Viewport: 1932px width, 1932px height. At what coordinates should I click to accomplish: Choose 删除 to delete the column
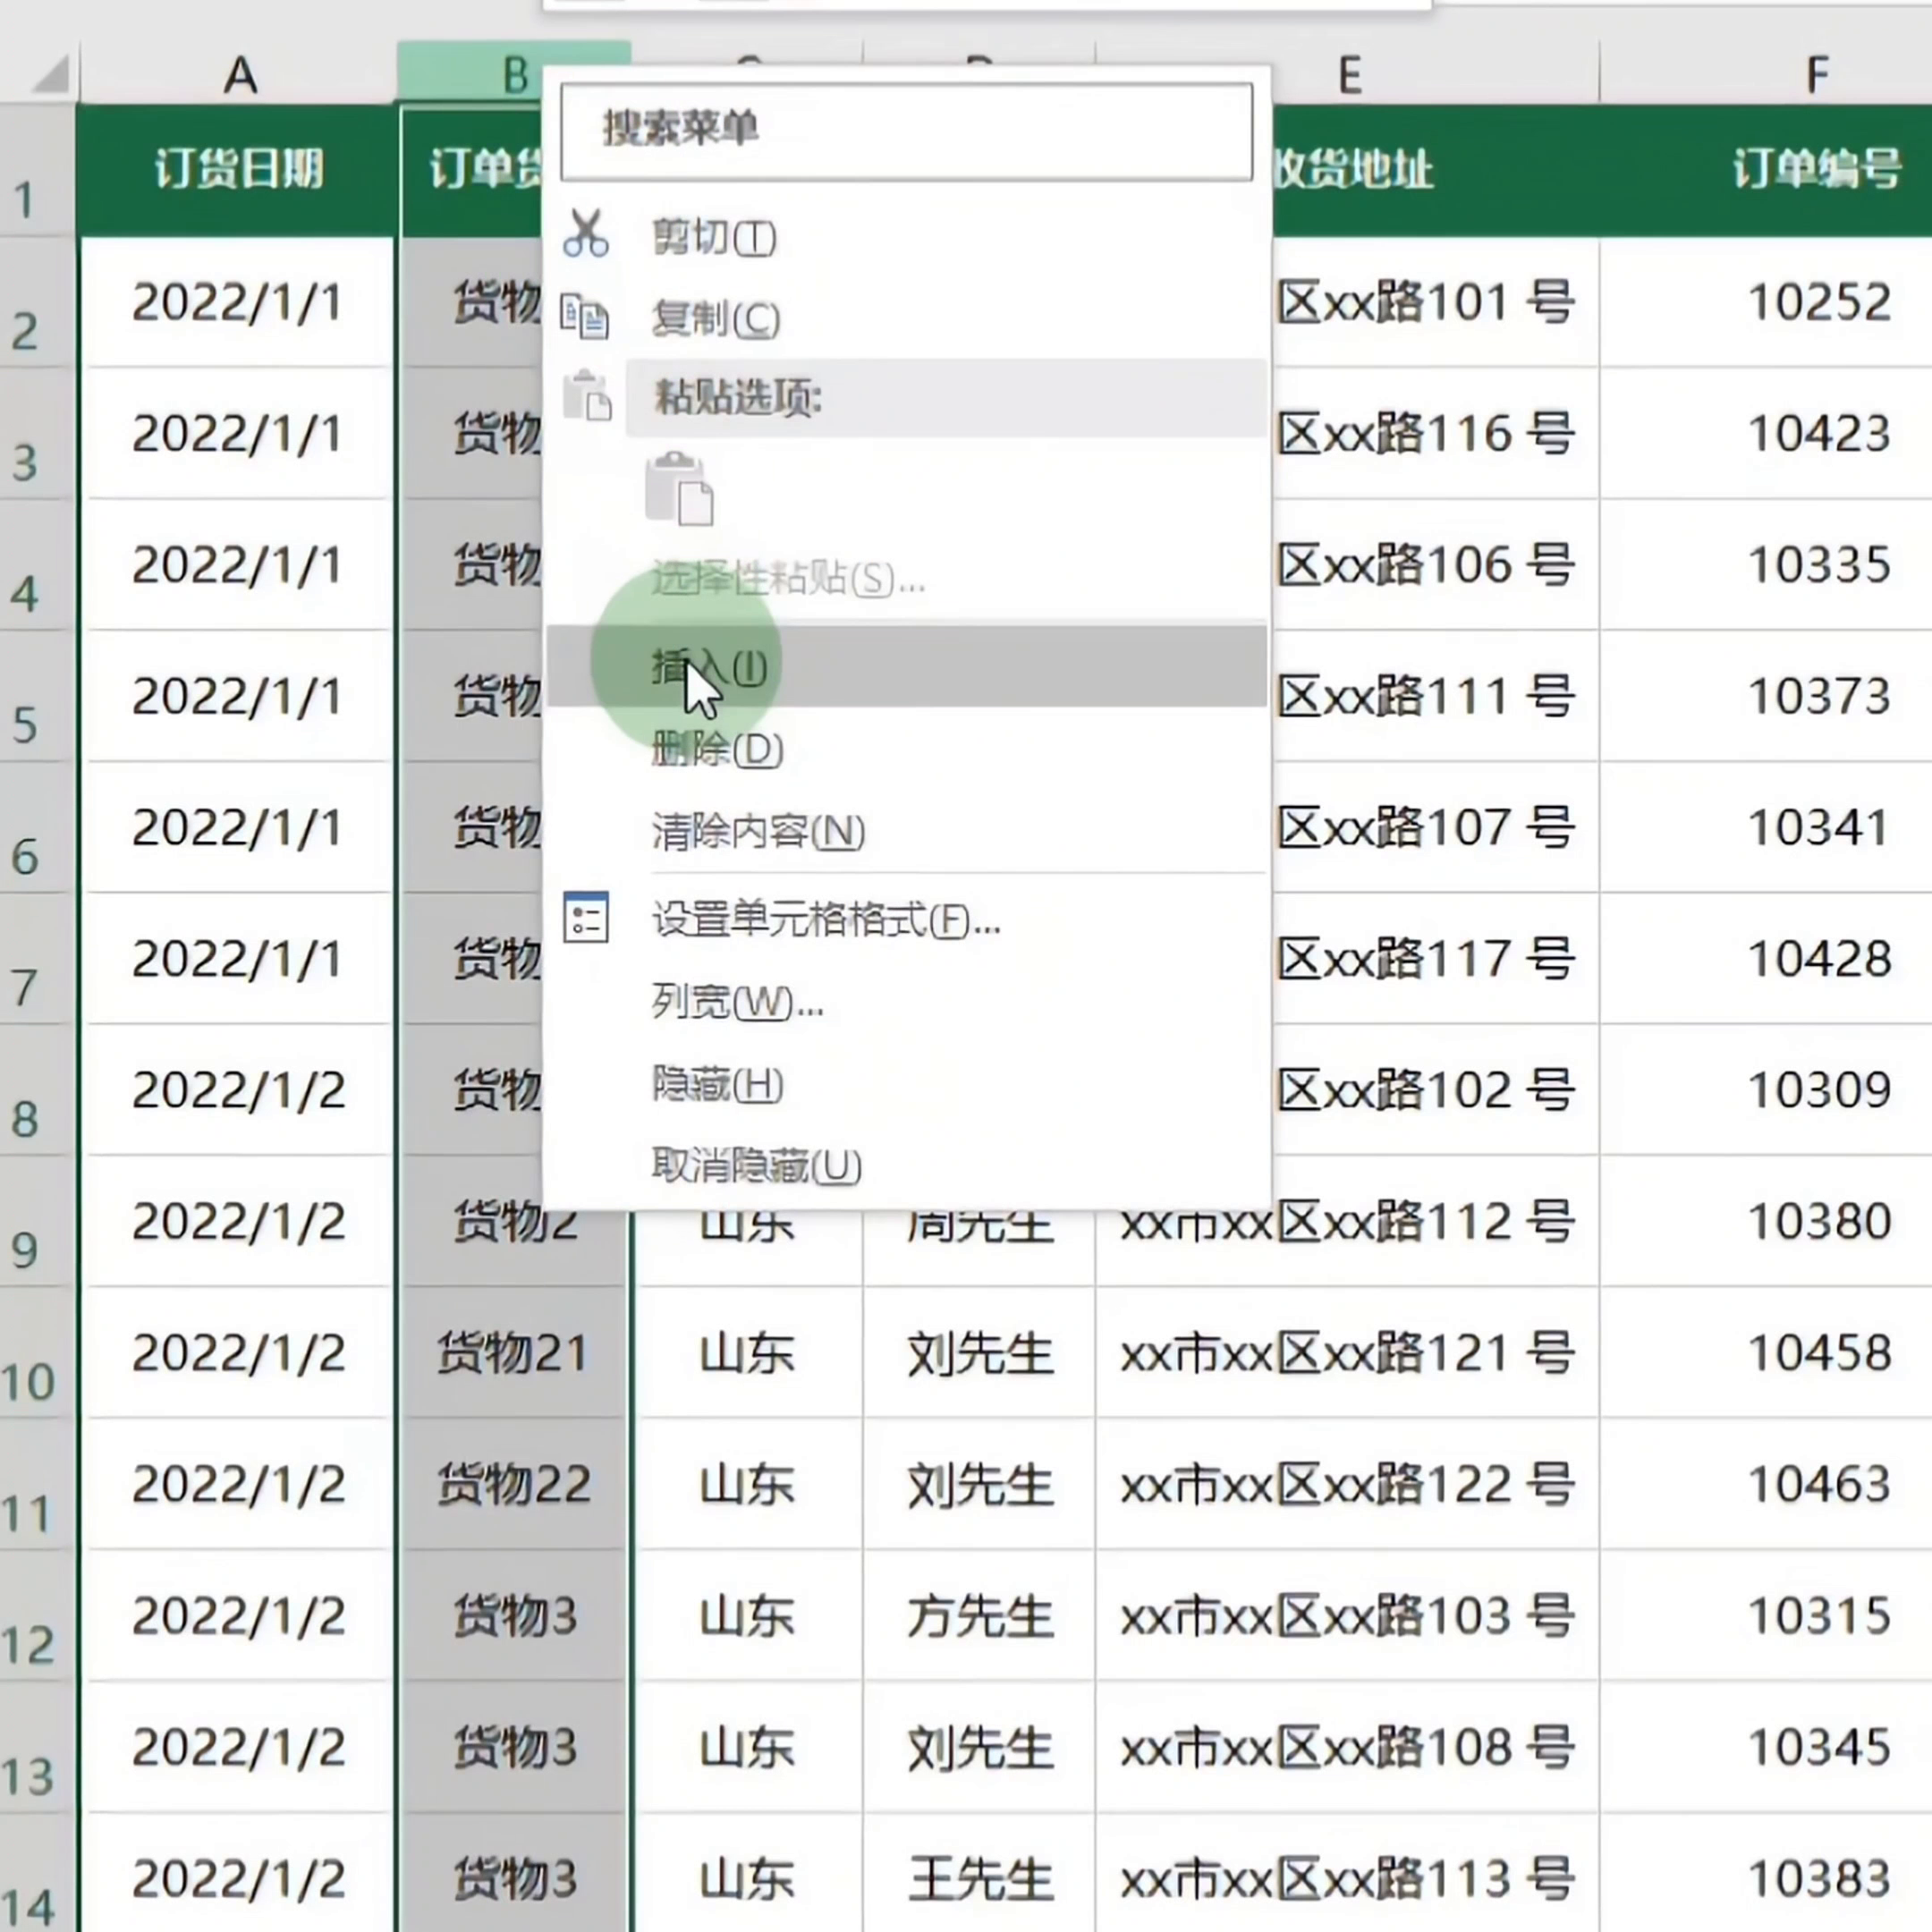[x=714, y=750]
